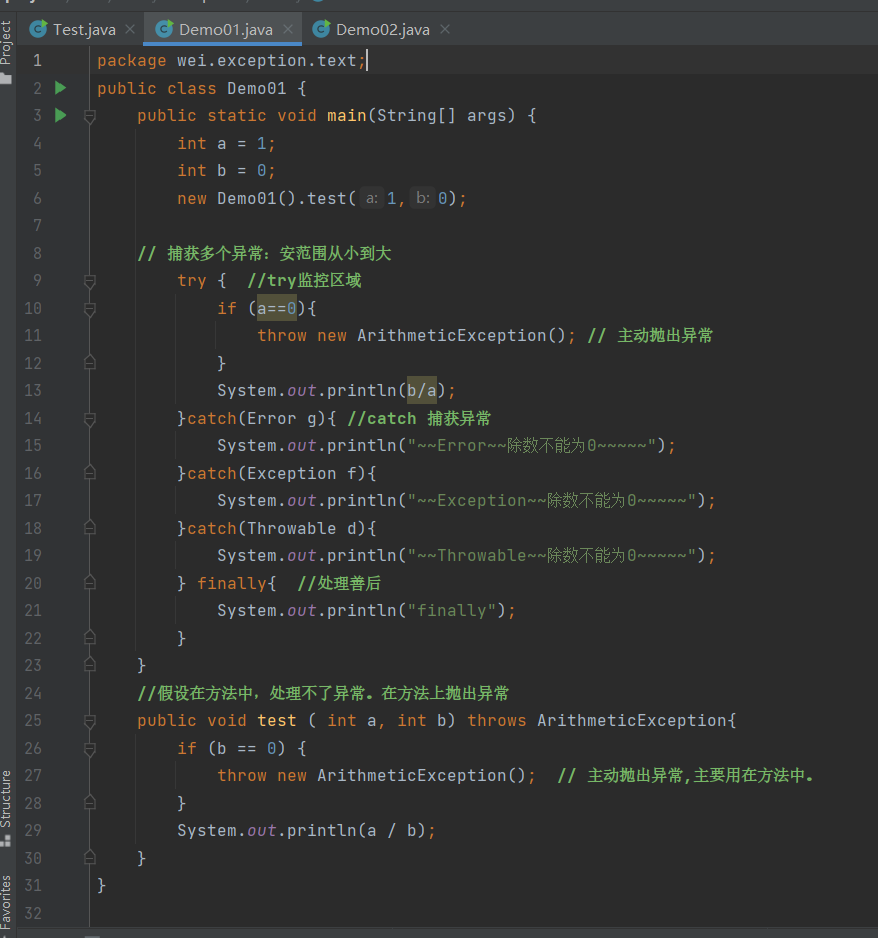
Task: Run main method via gutter arrow on line 3
Action: tap(60, 115)
